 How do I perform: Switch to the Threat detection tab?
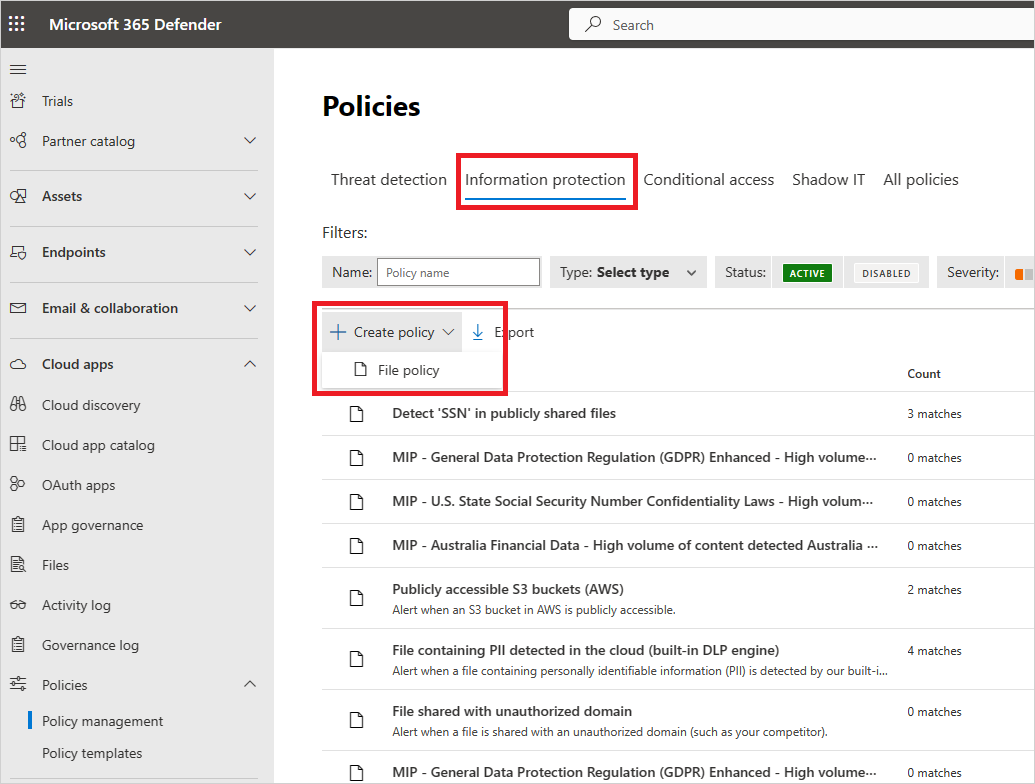[388, 180]
